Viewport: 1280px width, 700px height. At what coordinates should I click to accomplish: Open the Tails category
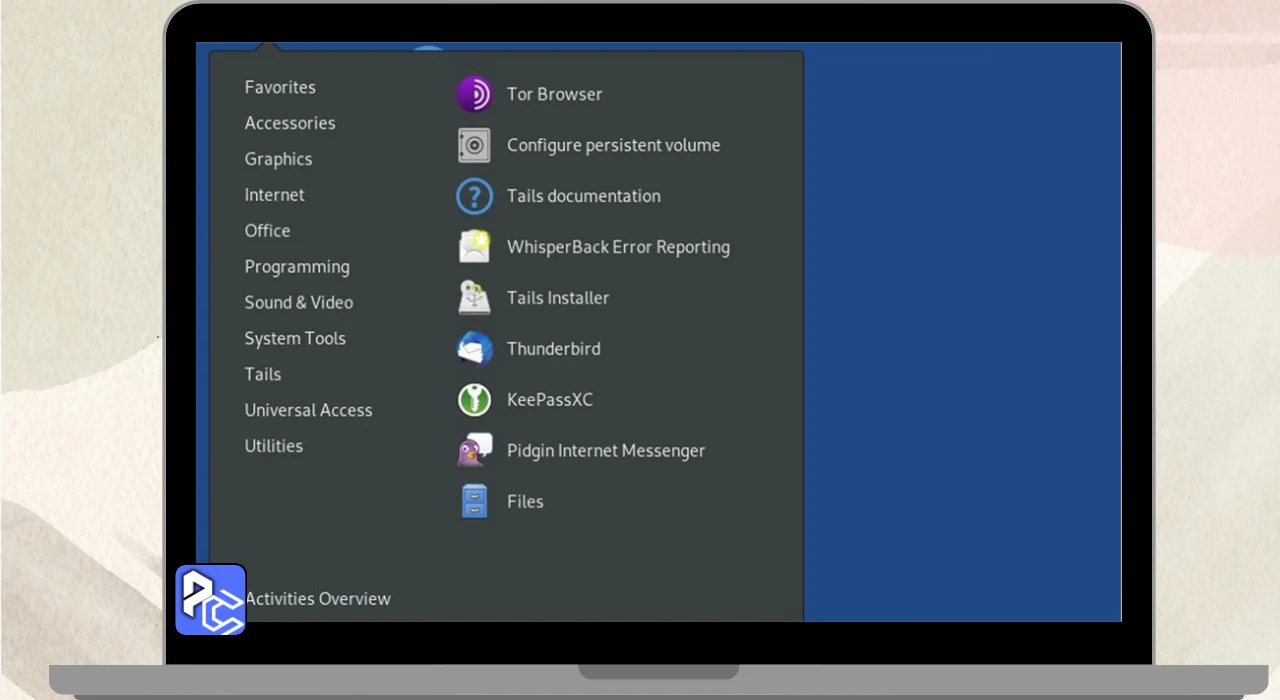click(x=263, y=374)
